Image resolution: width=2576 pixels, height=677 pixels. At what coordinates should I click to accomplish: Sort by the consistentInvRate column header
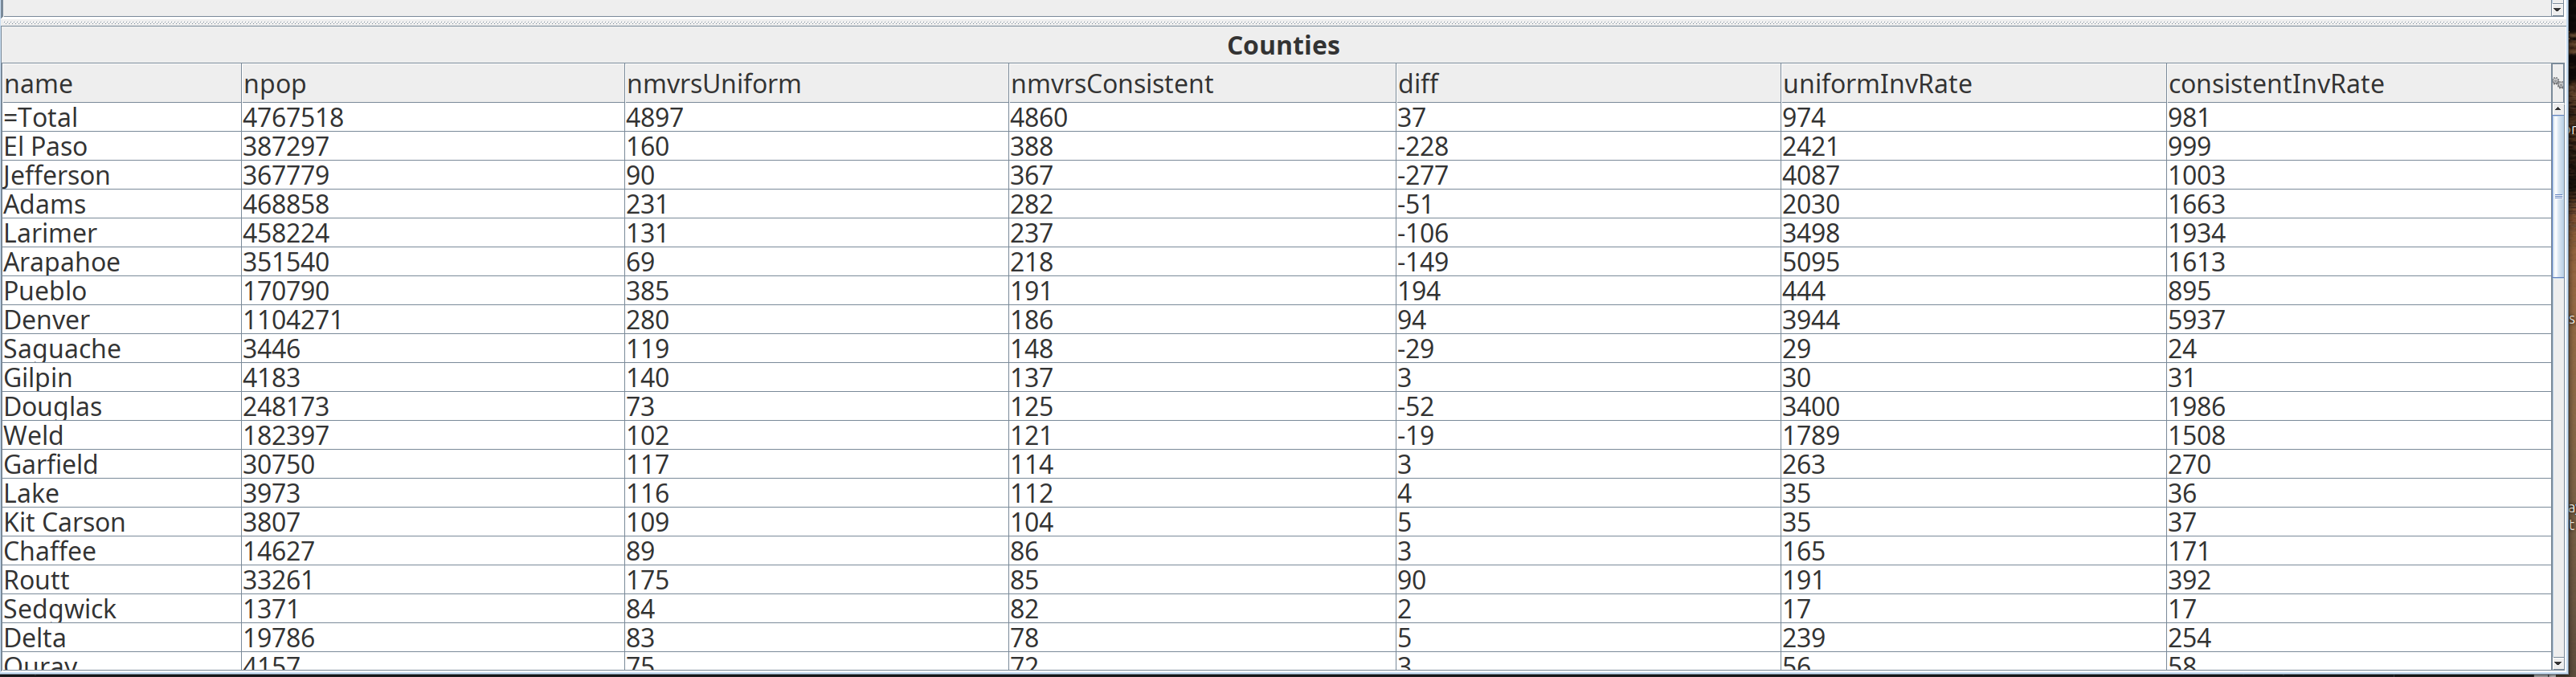2358,84
